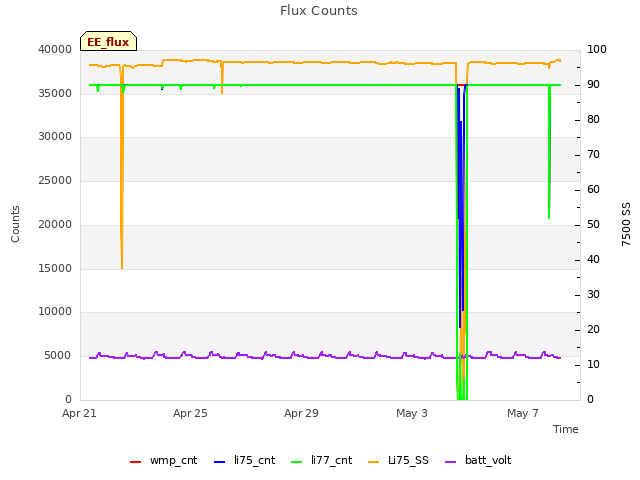Toggle the li77_cnt legend entry
Image resolution: width=640 pixels, height=480 pixels.
tap(321, 460)
